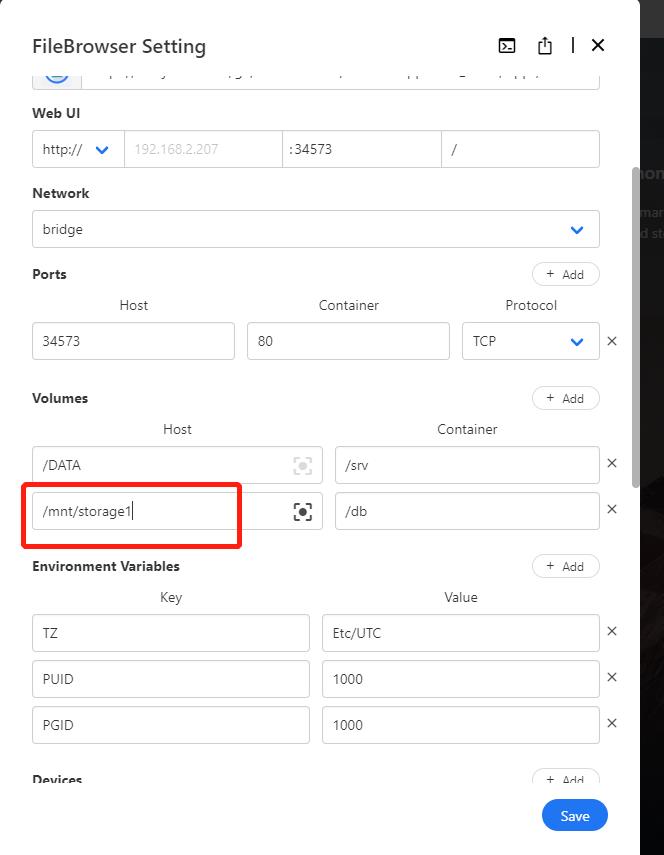
Task: Click the Web UI host field 192.168.2.207
Action: (x=203, y=149)
